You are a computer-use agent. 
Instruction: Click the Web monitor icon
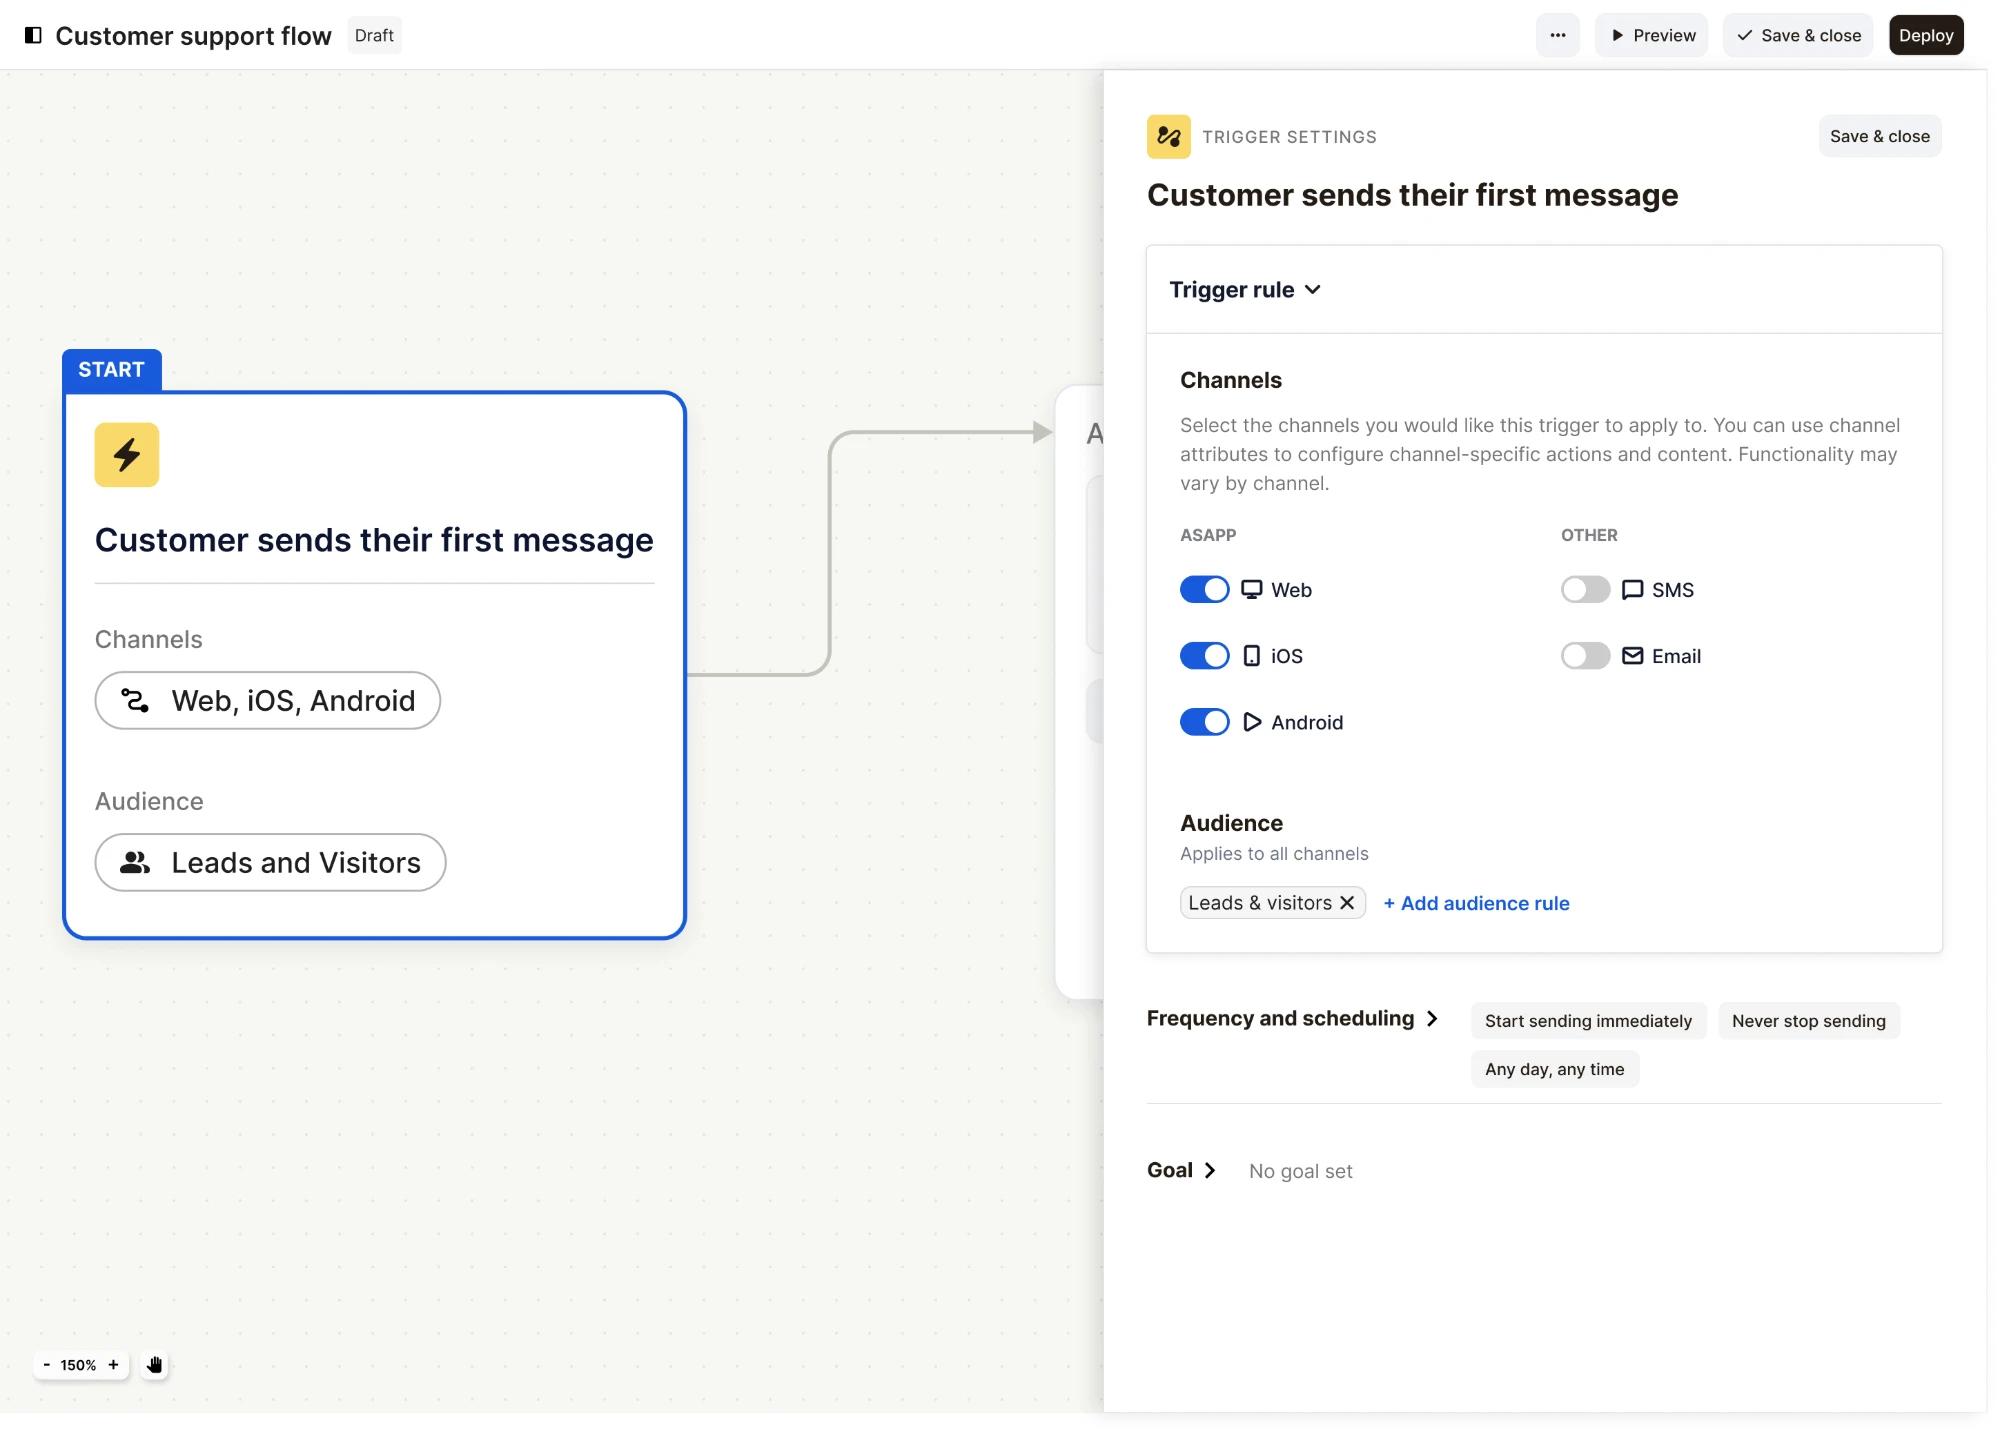[1251, 589]
